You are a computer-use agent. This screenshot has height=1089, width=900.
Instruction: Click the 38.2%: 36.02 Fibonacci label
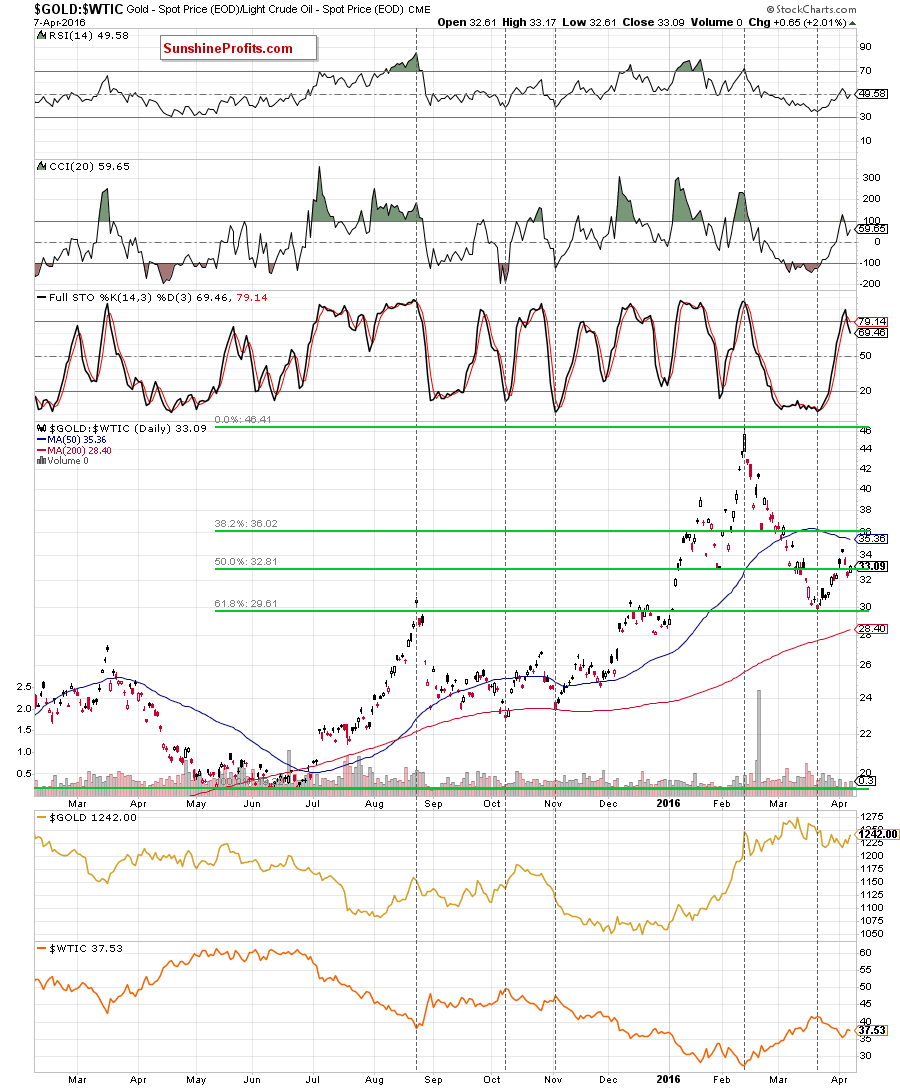[x=246, y=524]
